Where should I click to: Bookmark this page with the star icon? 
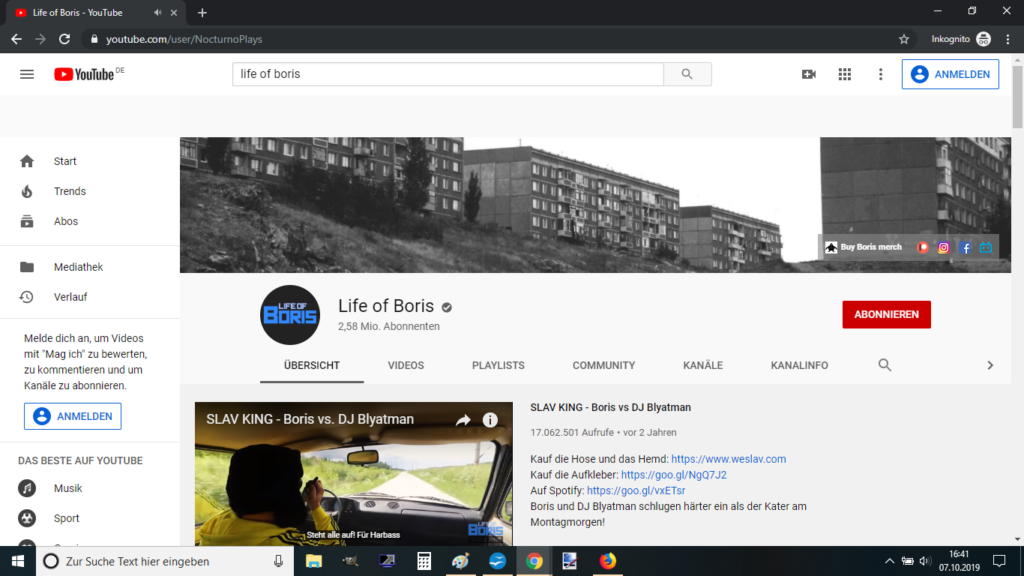[904, 39]
